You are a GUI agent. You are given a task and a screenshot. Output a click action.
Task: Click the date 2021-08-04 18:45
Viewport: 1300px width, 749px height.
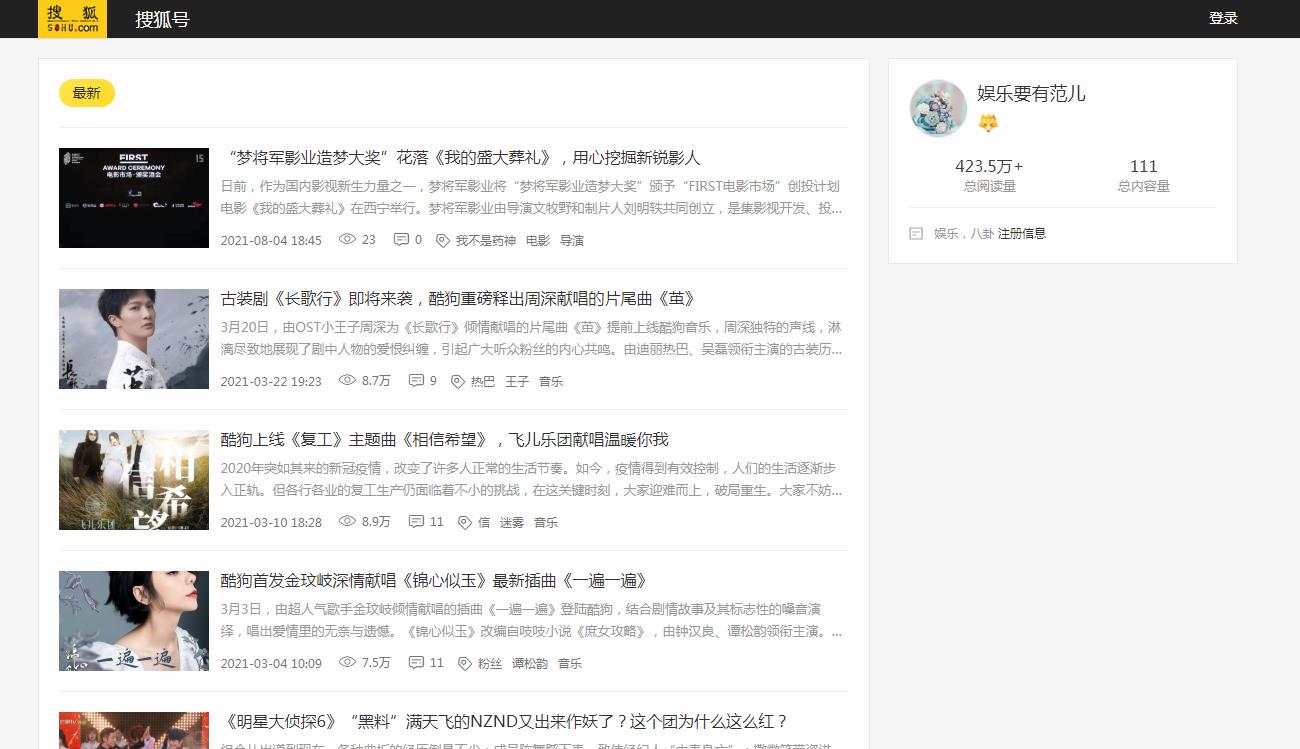pyautogui.click(x=271, y=241)
